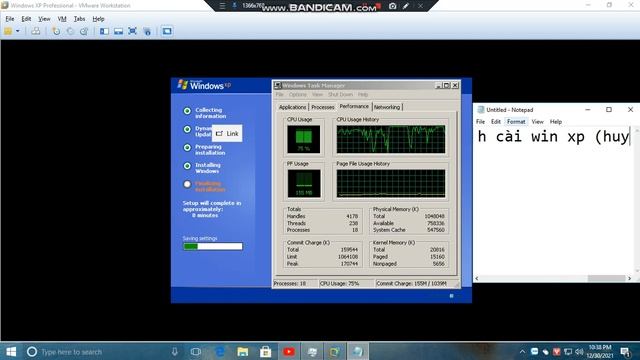Open Task Manager Help menu

[363, 94]
